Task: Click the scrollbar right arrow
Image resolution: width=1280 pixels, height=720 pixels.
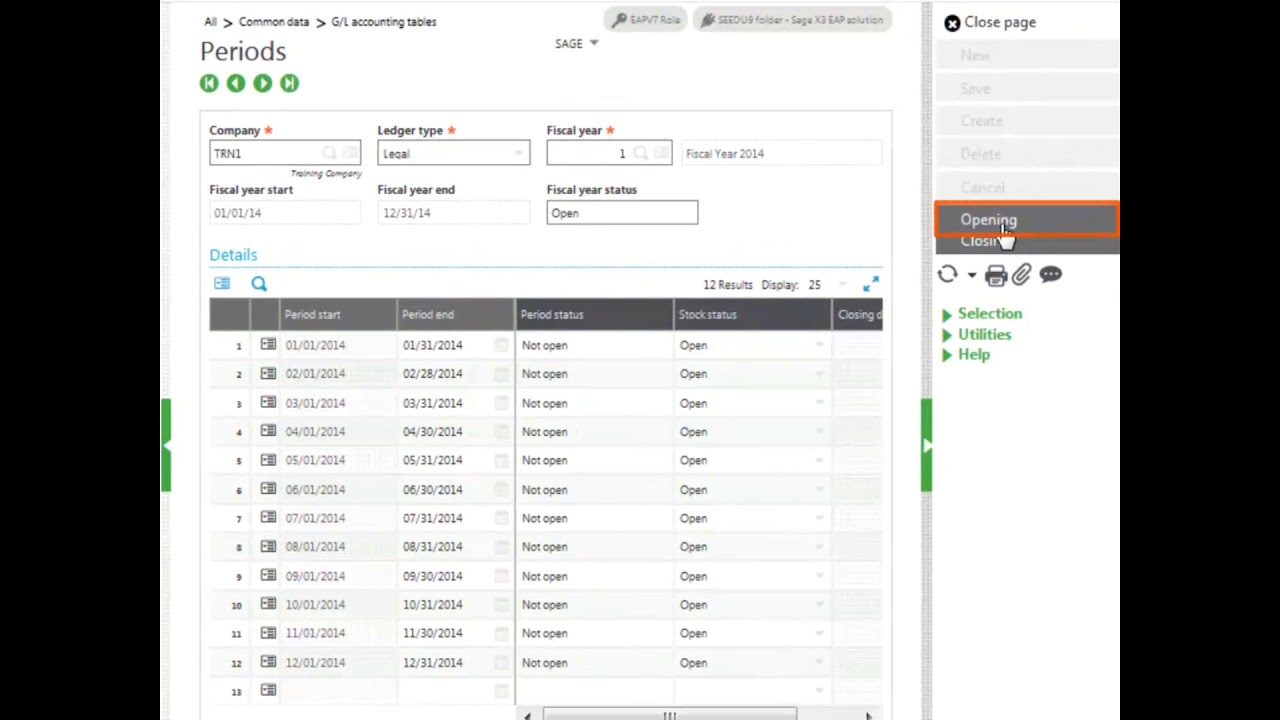Action: pyautogui.click(x=868, y=715)
